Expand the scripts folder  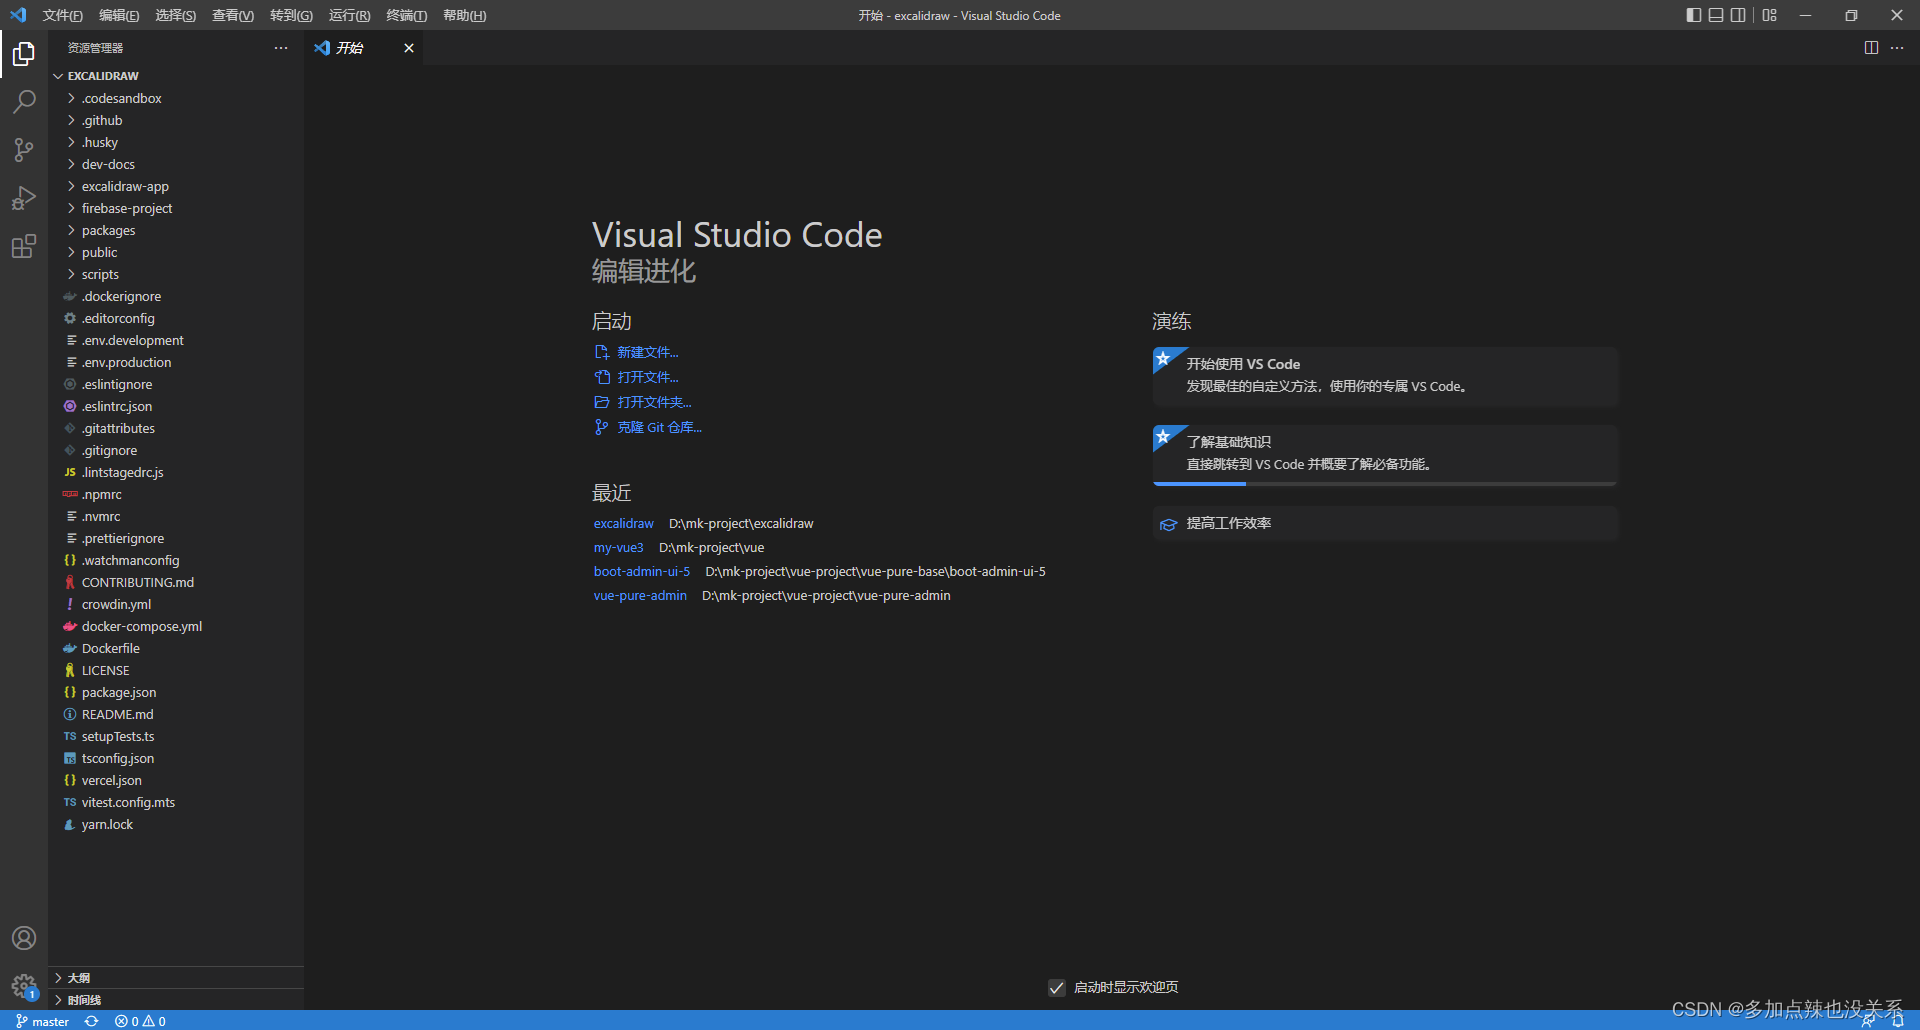click(x=175, y=274)
